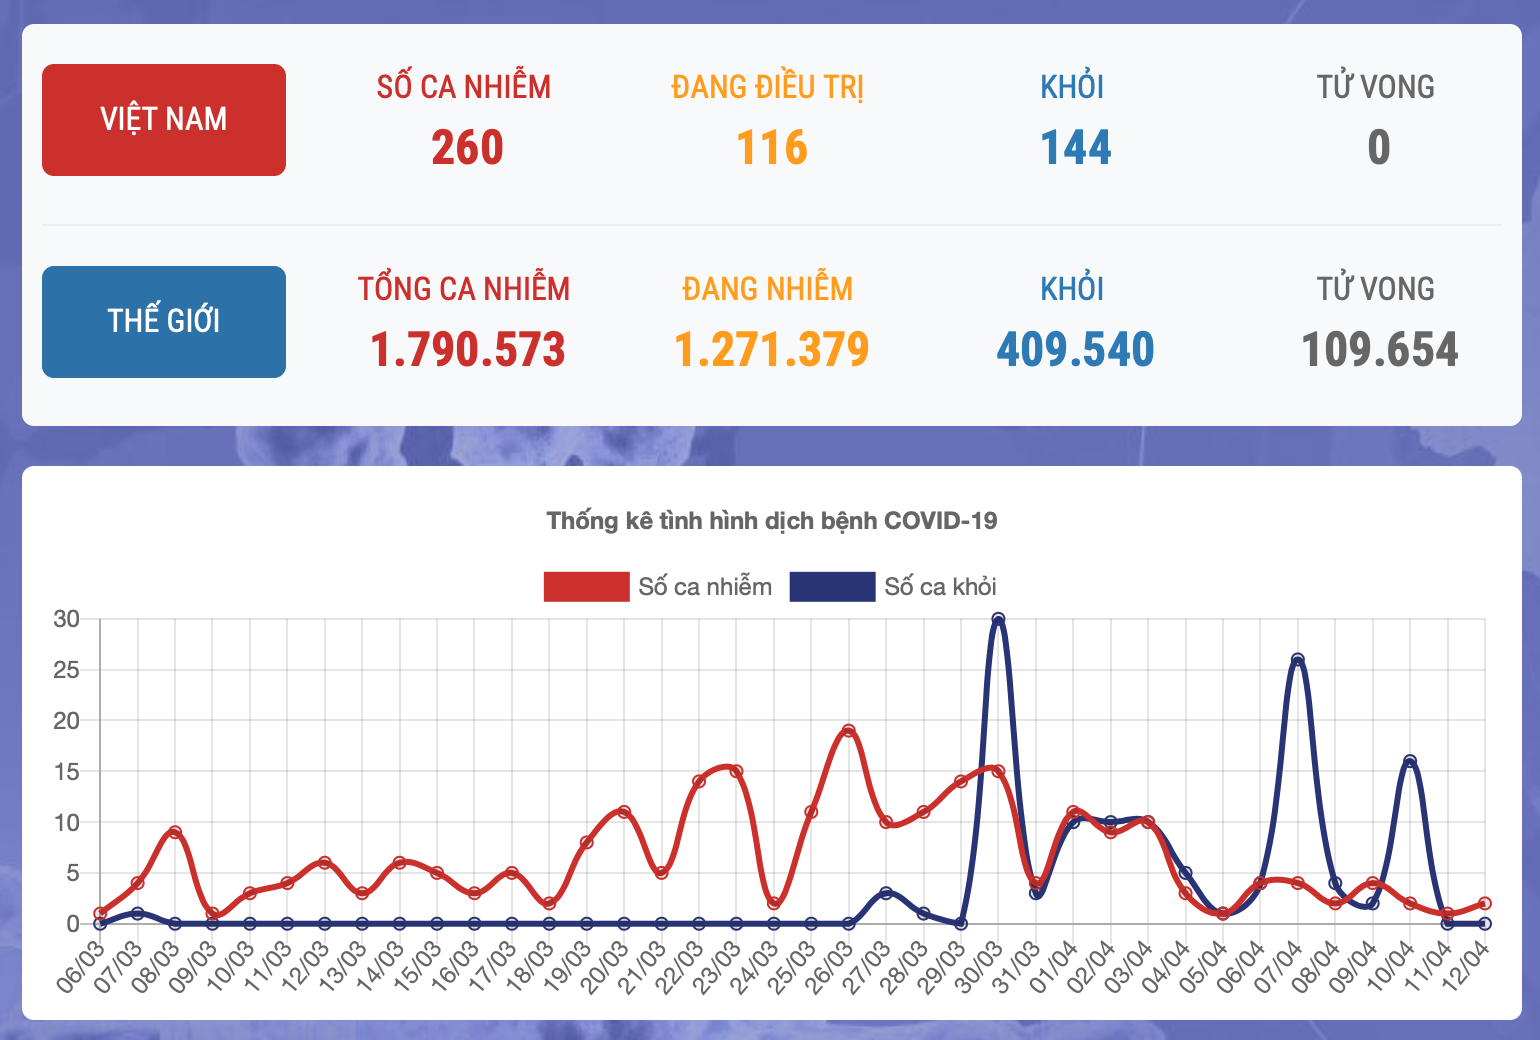Click the blue THẾ GIỚI button

[164, 322]
